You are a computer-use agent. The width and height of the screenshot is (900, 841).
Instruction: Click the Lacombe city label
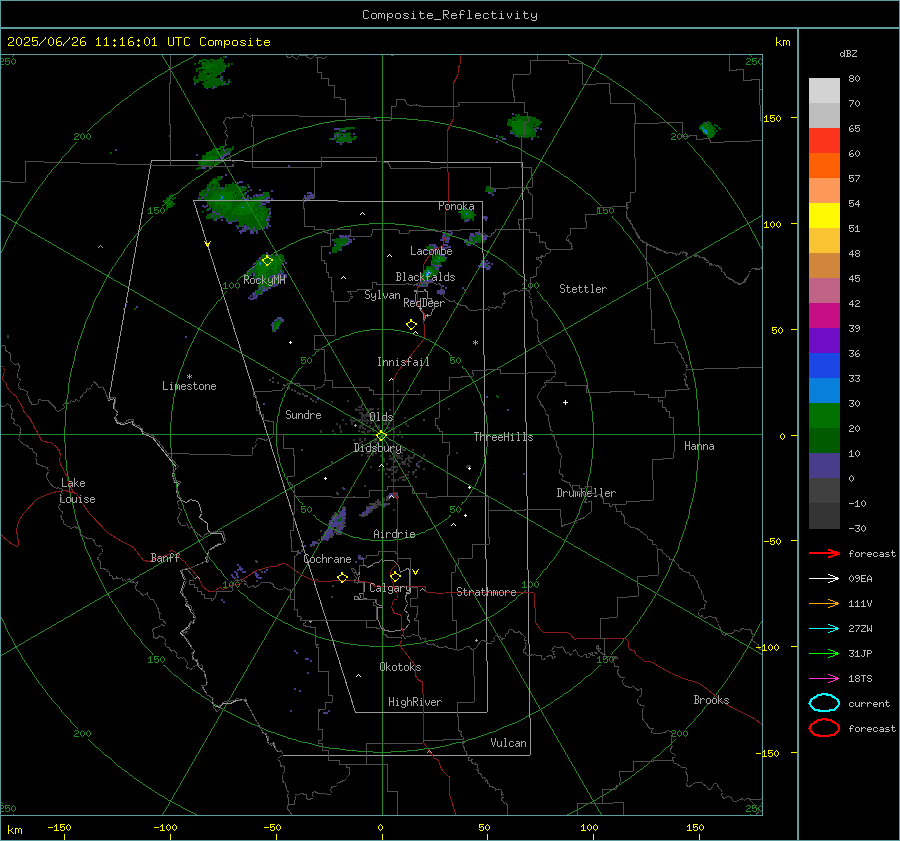tap(431, 251)
